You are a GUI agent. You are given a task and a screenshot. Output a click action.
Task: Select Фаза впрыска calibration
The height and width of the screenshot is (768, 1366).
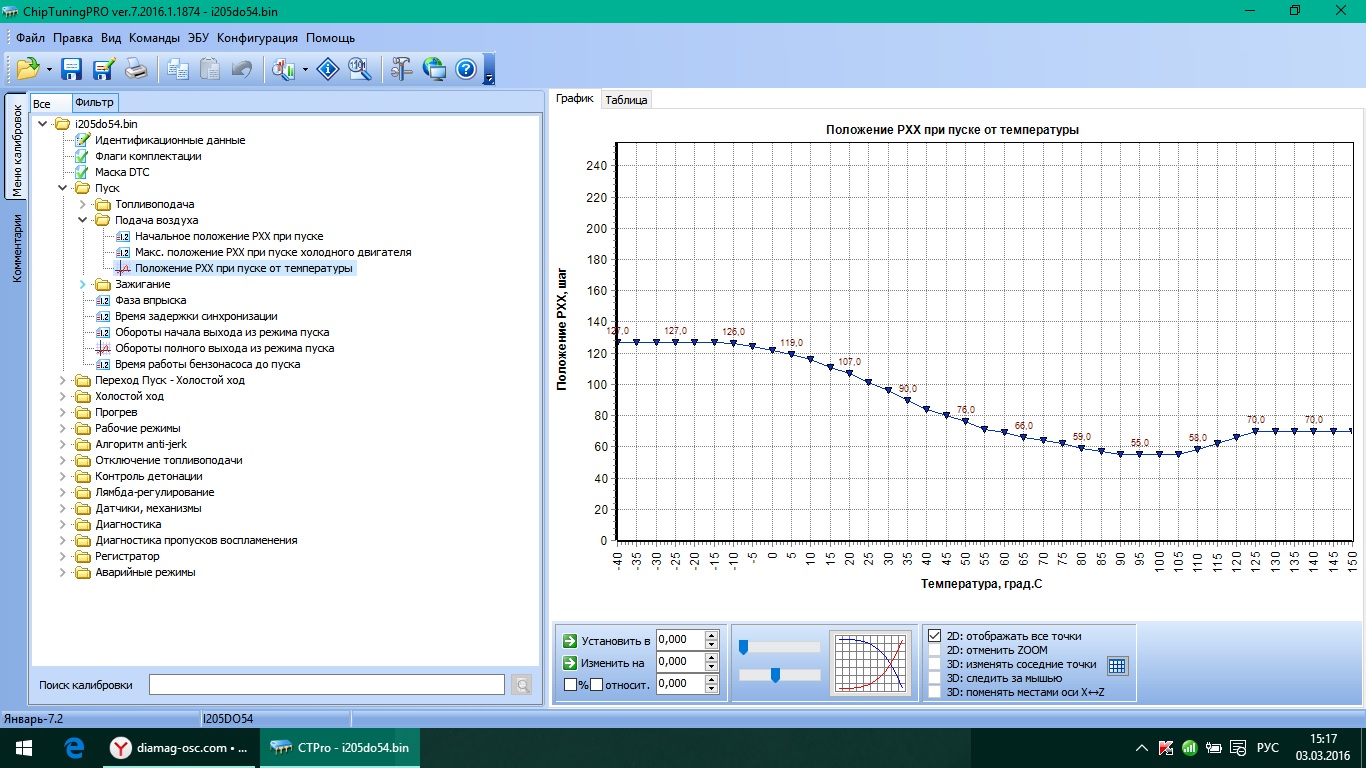tap(150, 300)
